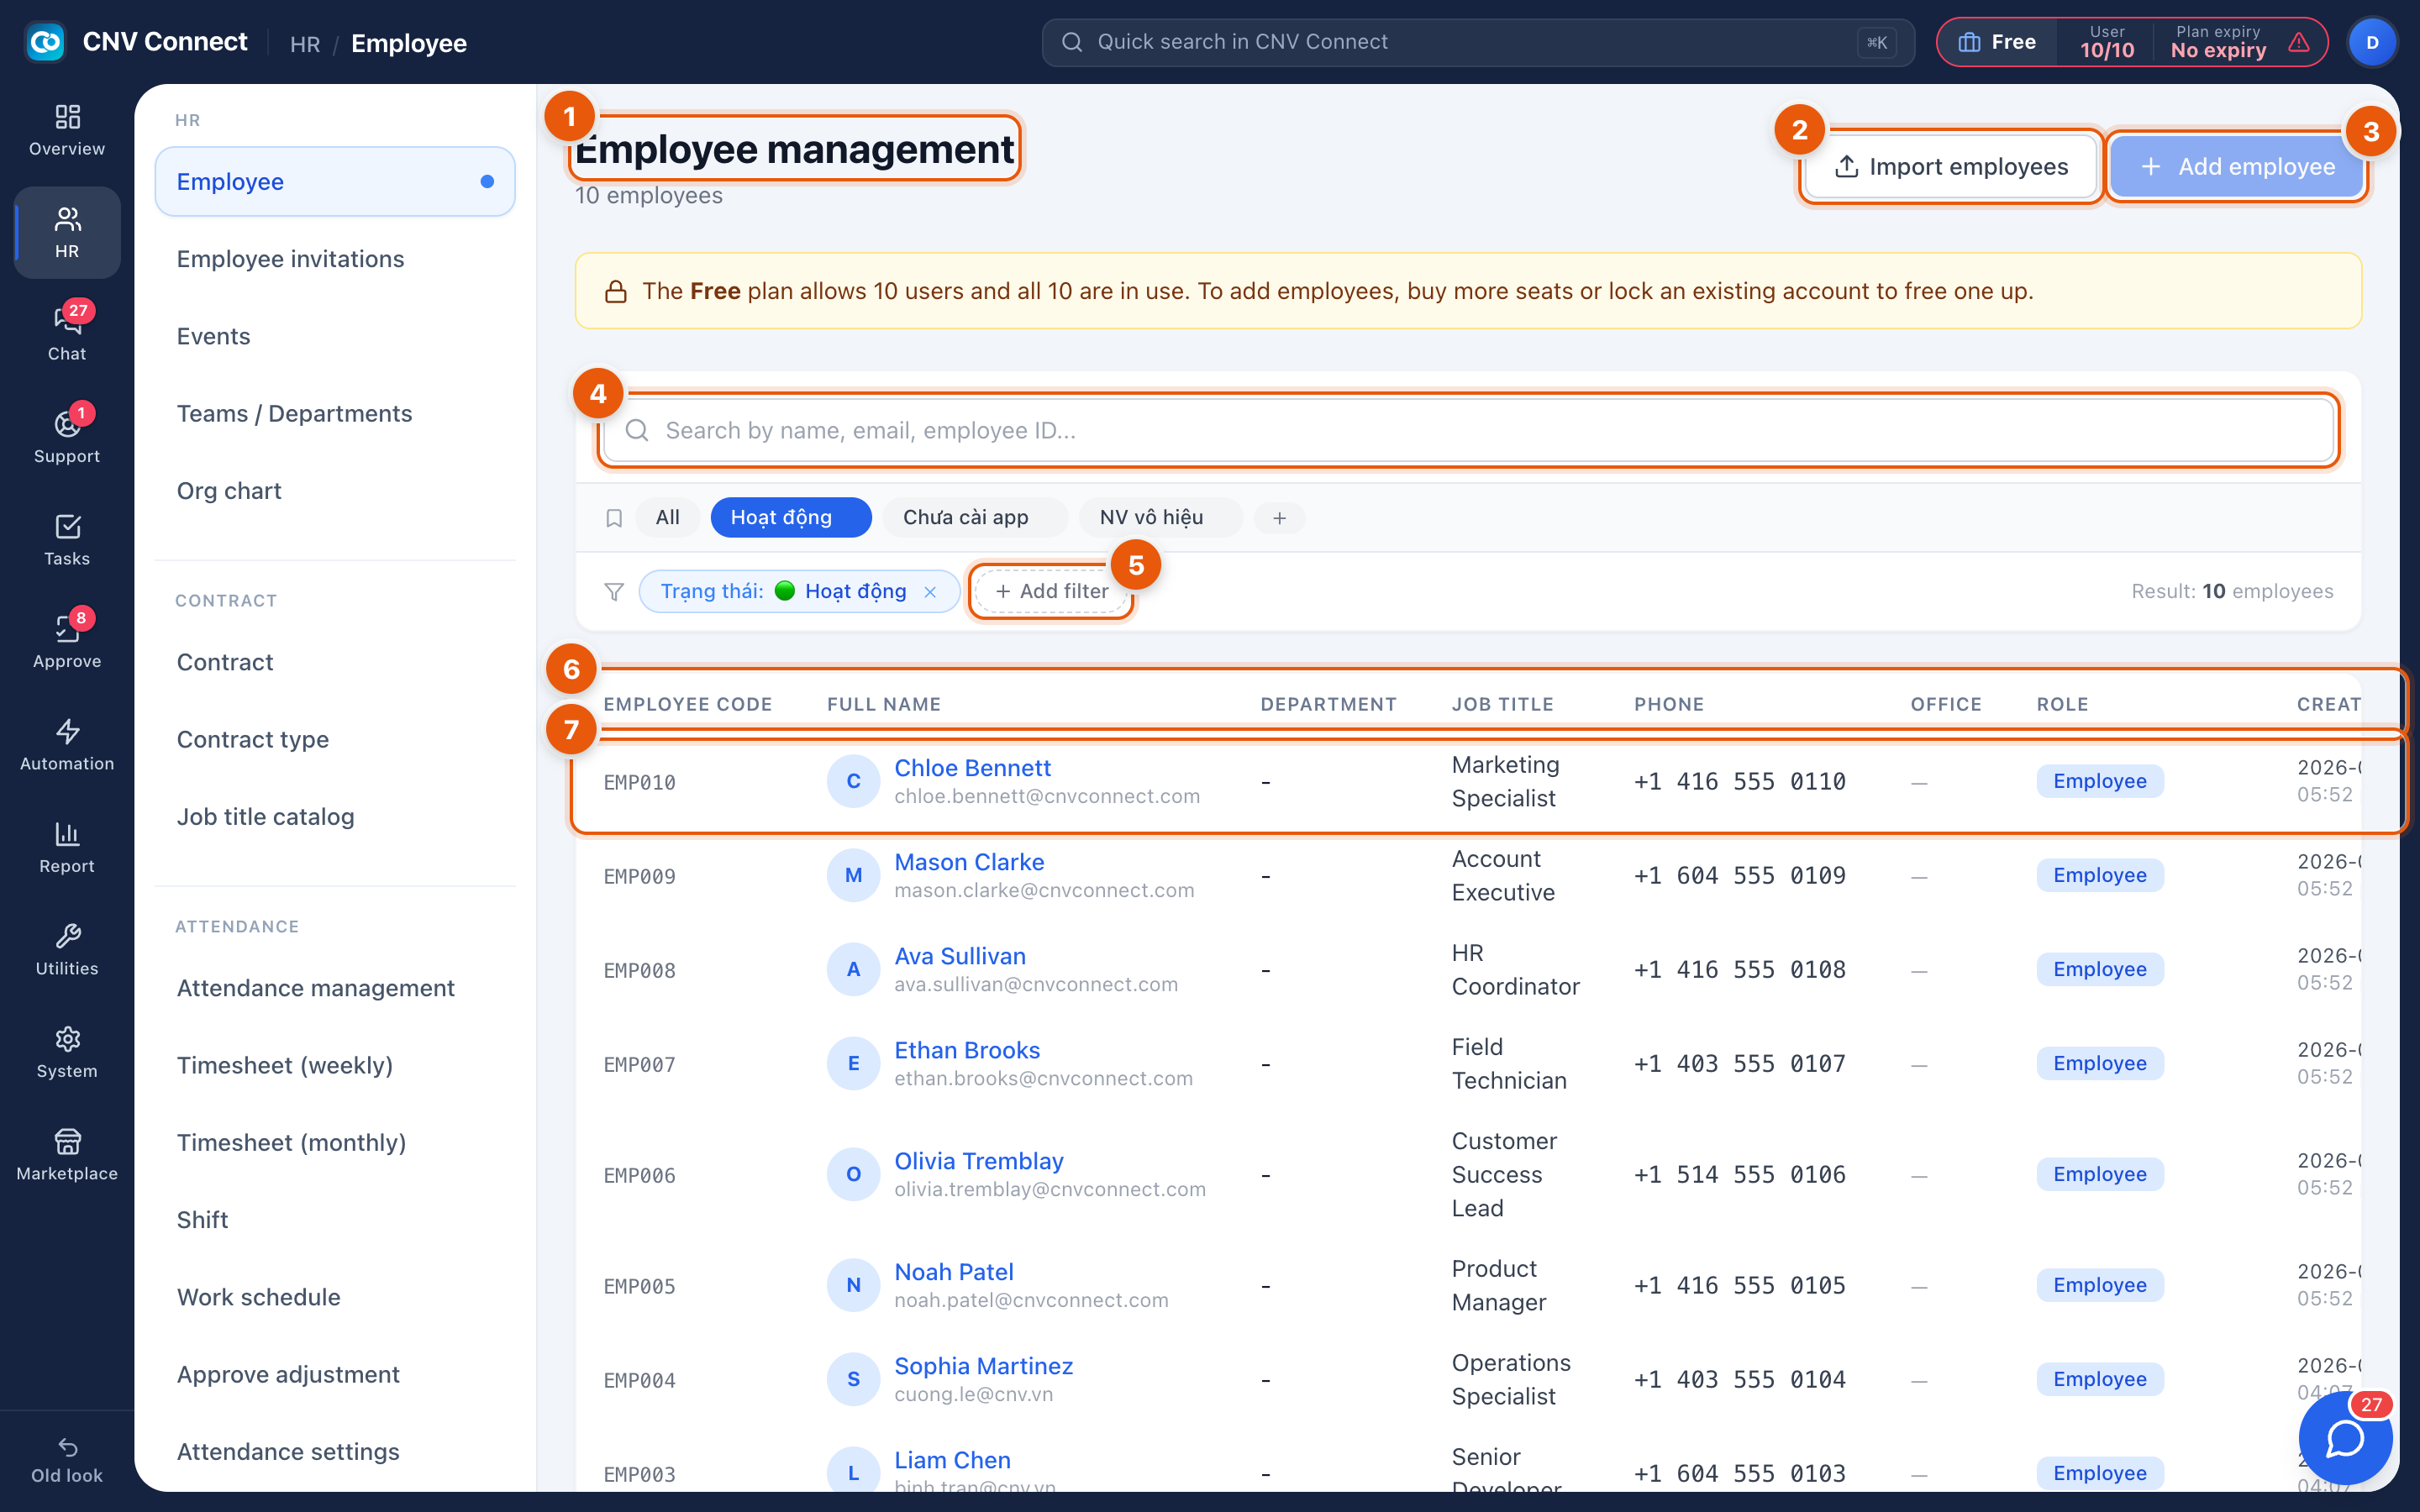The width and height of the screenshot is (2420, 1512).
Task: Open Chat with 27 unread messages
Action: (x=67, y=334)
